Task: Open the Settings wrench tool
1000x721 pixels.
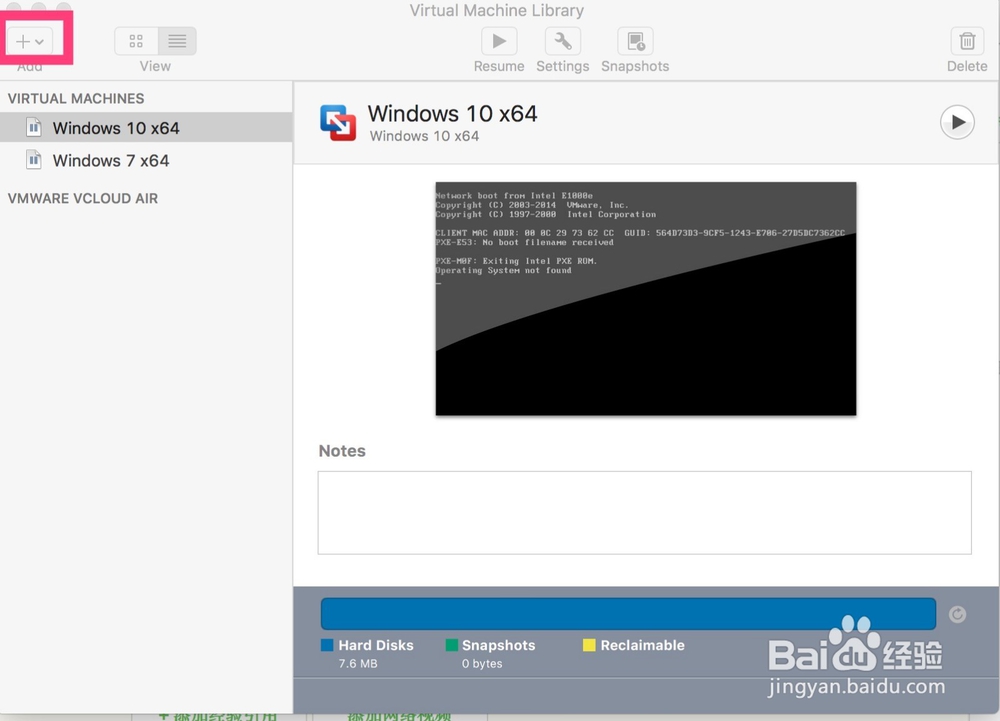Action: tap(562, 41)
